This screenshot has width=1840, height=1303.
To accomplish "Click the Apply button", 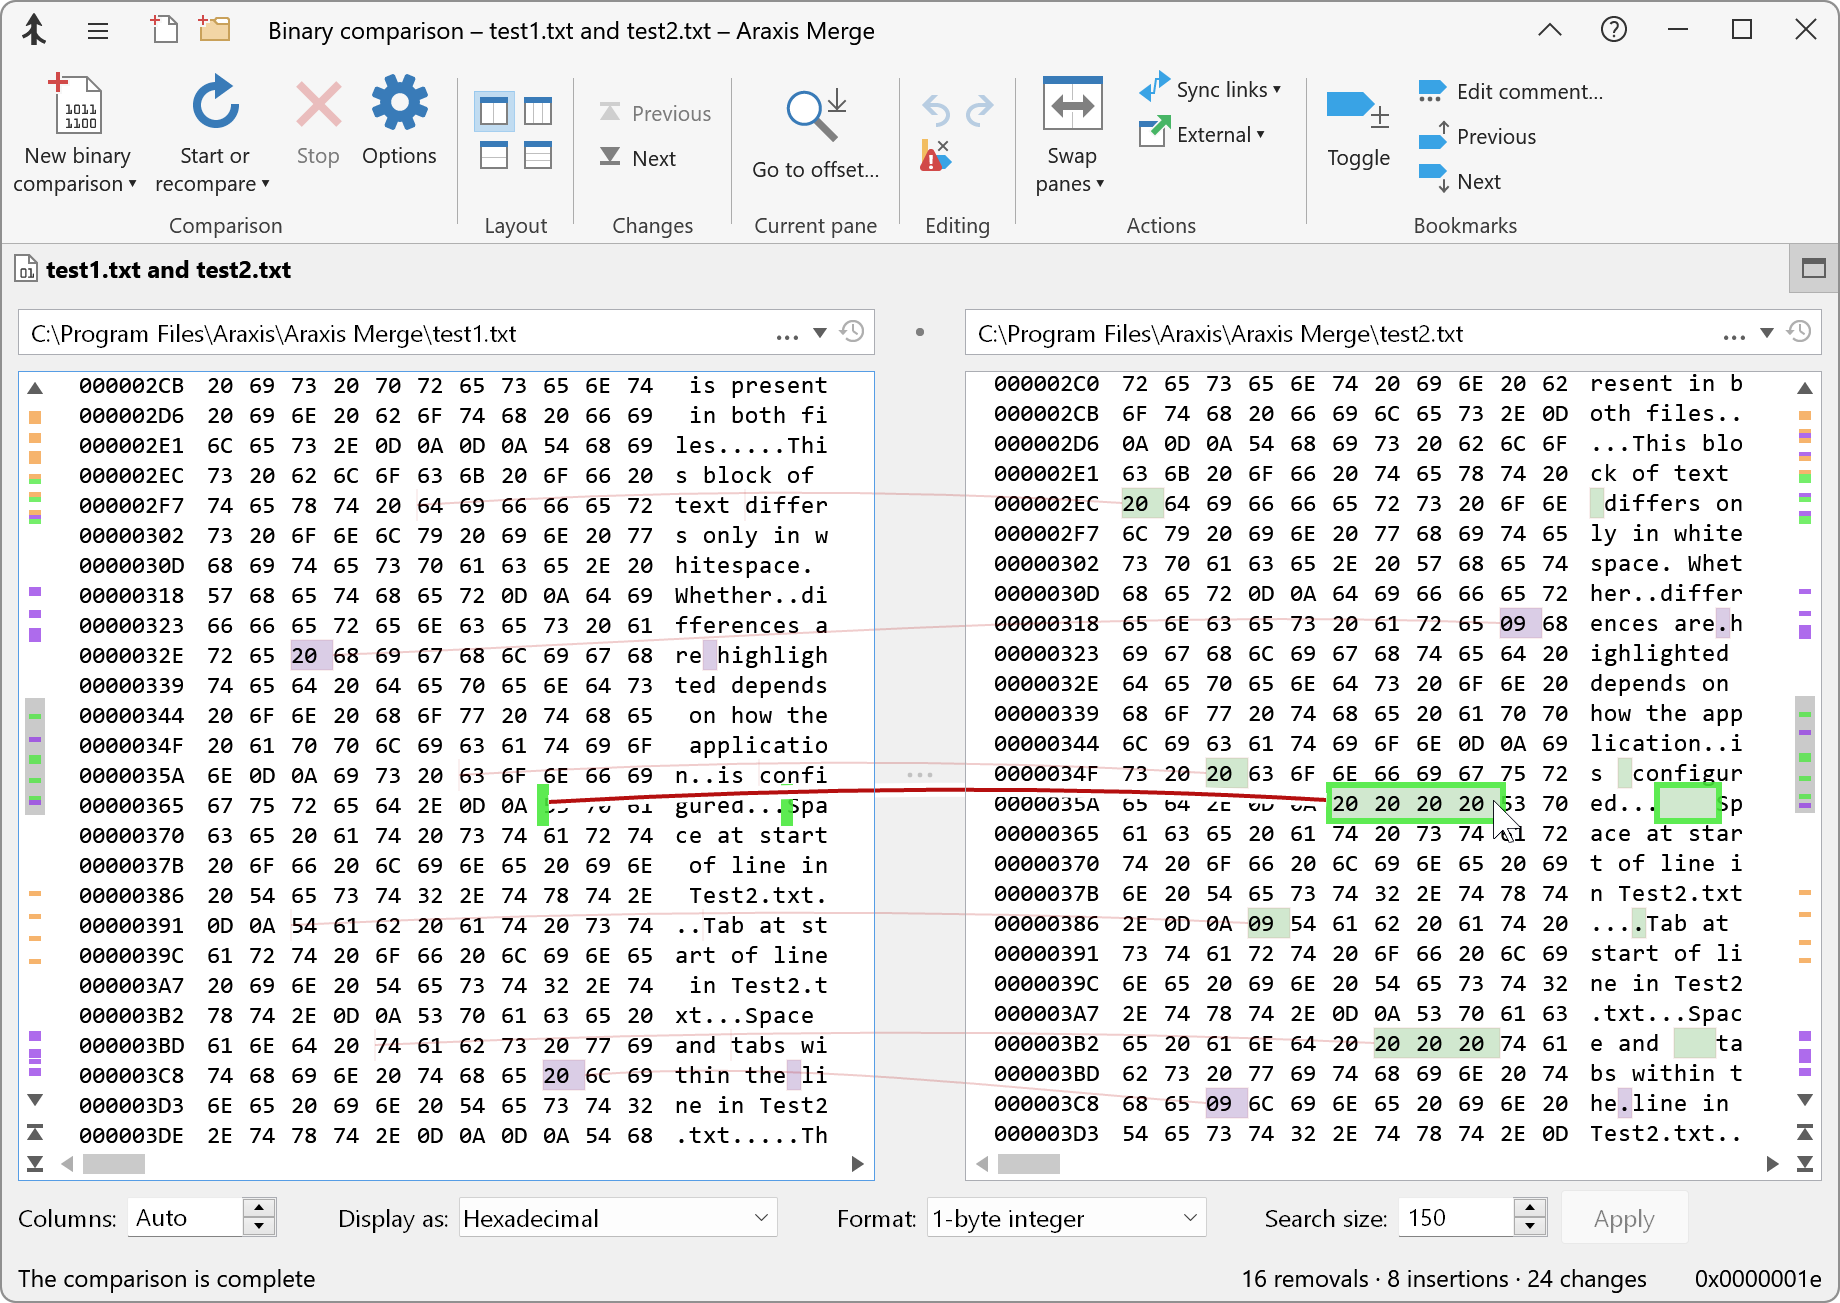I will (1623, 1218).
